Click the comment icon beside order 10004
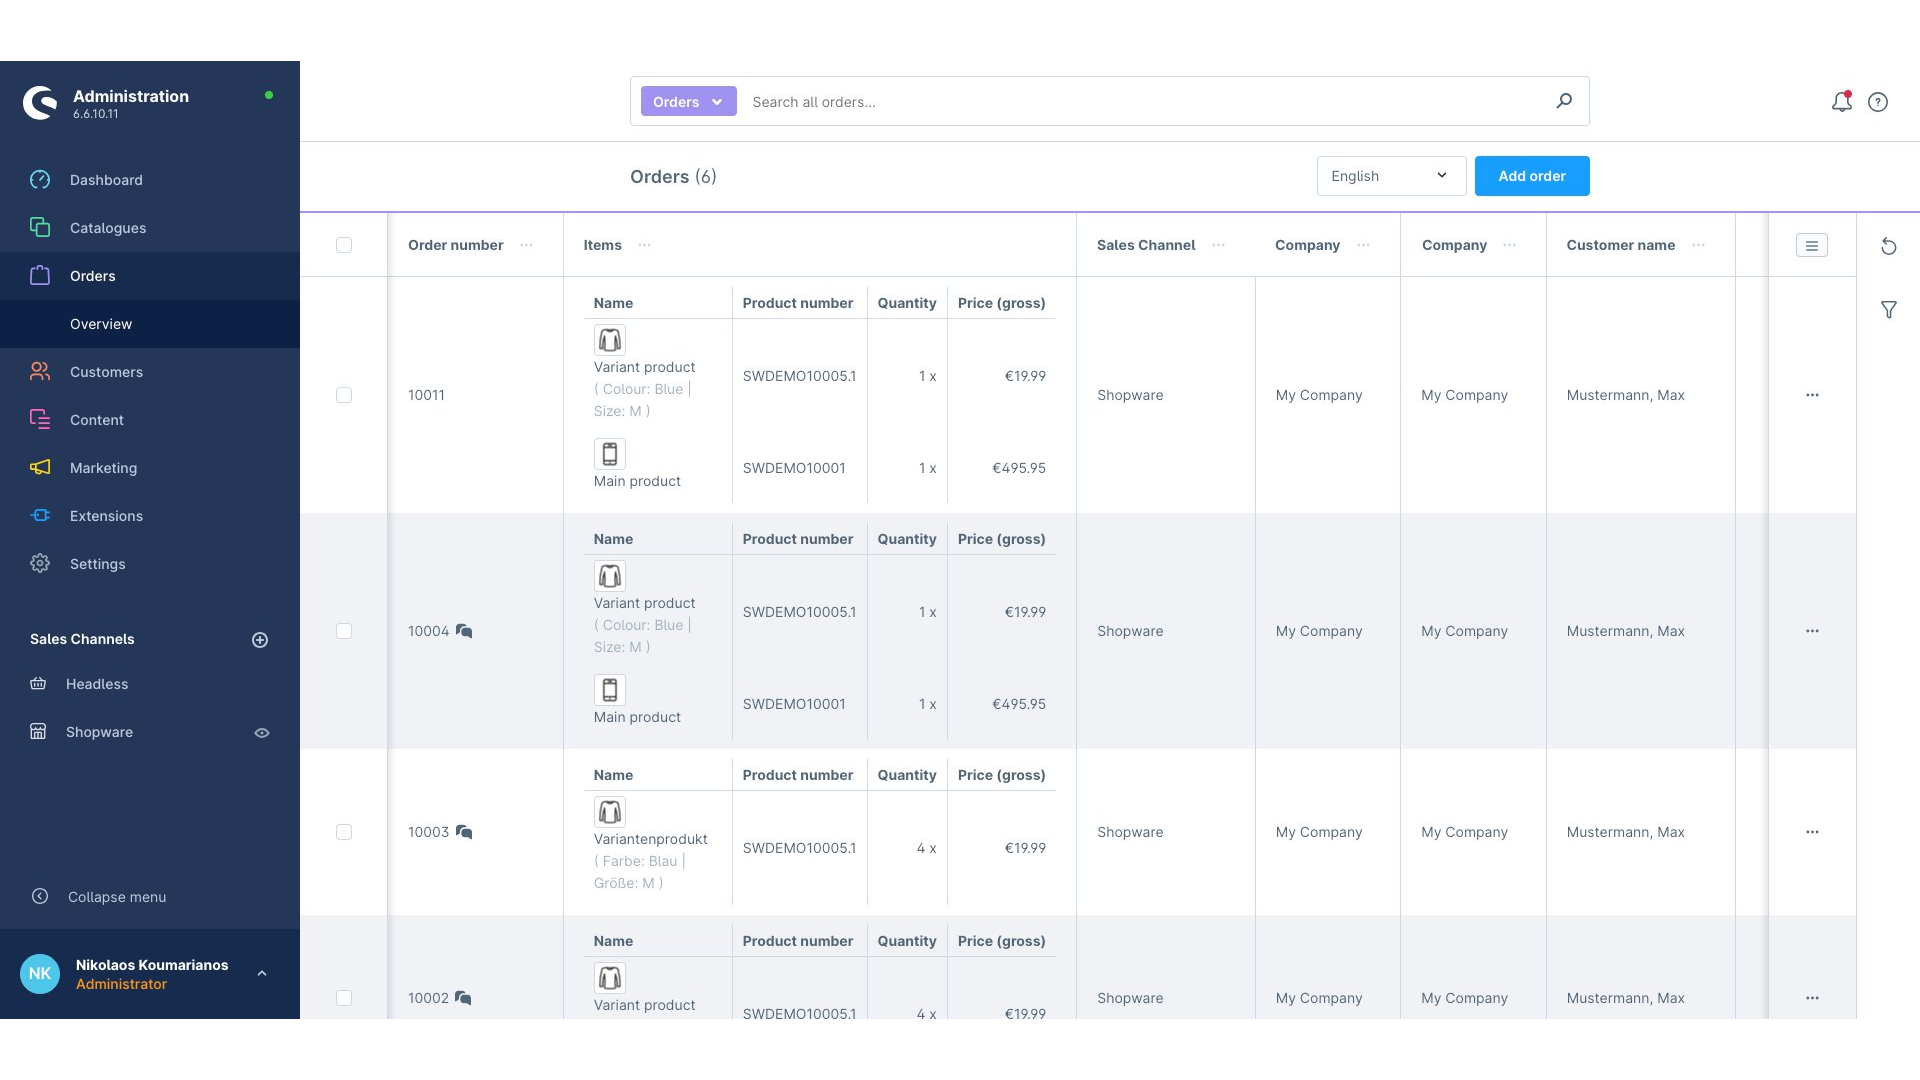The height and width of the screenshot is (1080, 1920). pos(464,631)
